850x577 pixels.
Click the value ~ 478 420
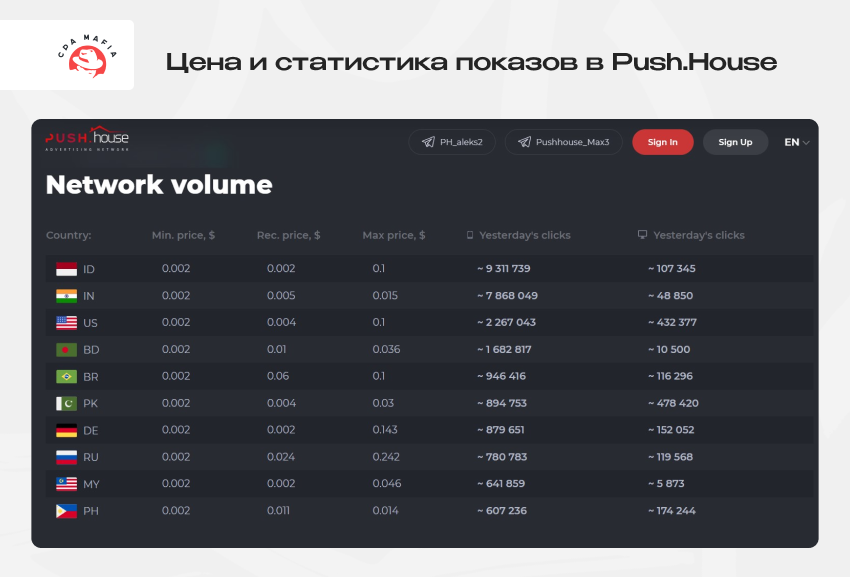673,403
